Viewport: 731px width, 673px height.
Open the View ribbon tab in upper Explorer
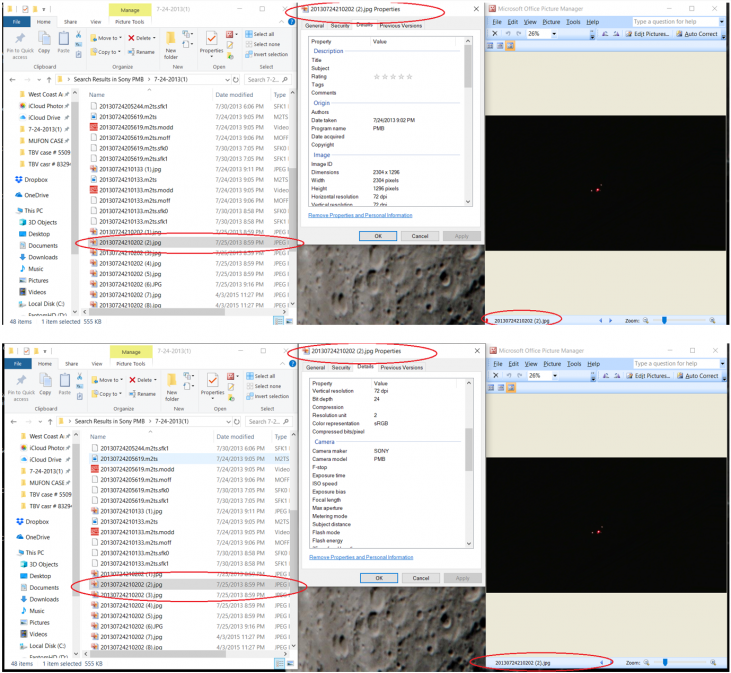pos(96,22)
